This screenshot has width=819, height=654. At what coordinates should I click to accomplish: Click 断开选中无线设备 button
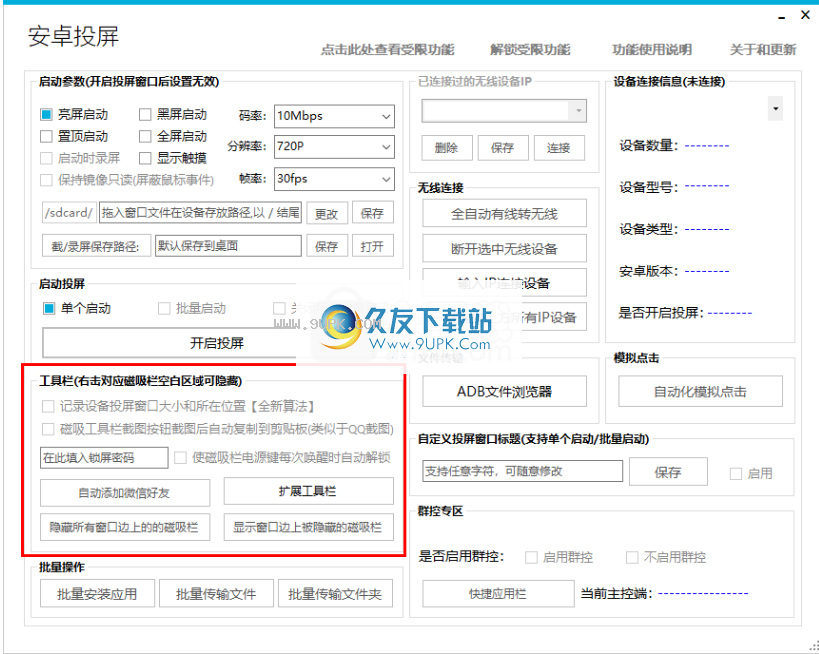tap(504, 248)
